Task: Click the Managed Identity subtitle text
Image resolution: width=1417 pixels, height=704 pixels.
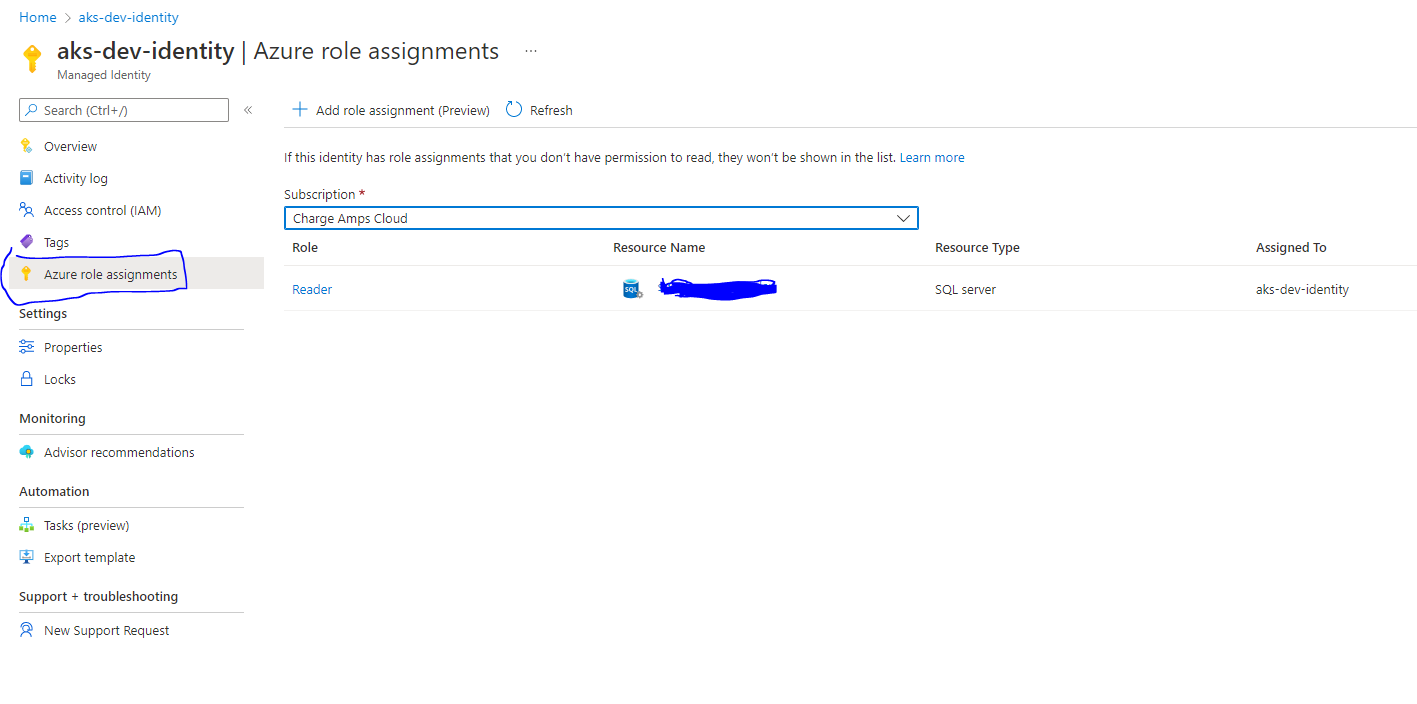Action: click(x=104, y=75)
